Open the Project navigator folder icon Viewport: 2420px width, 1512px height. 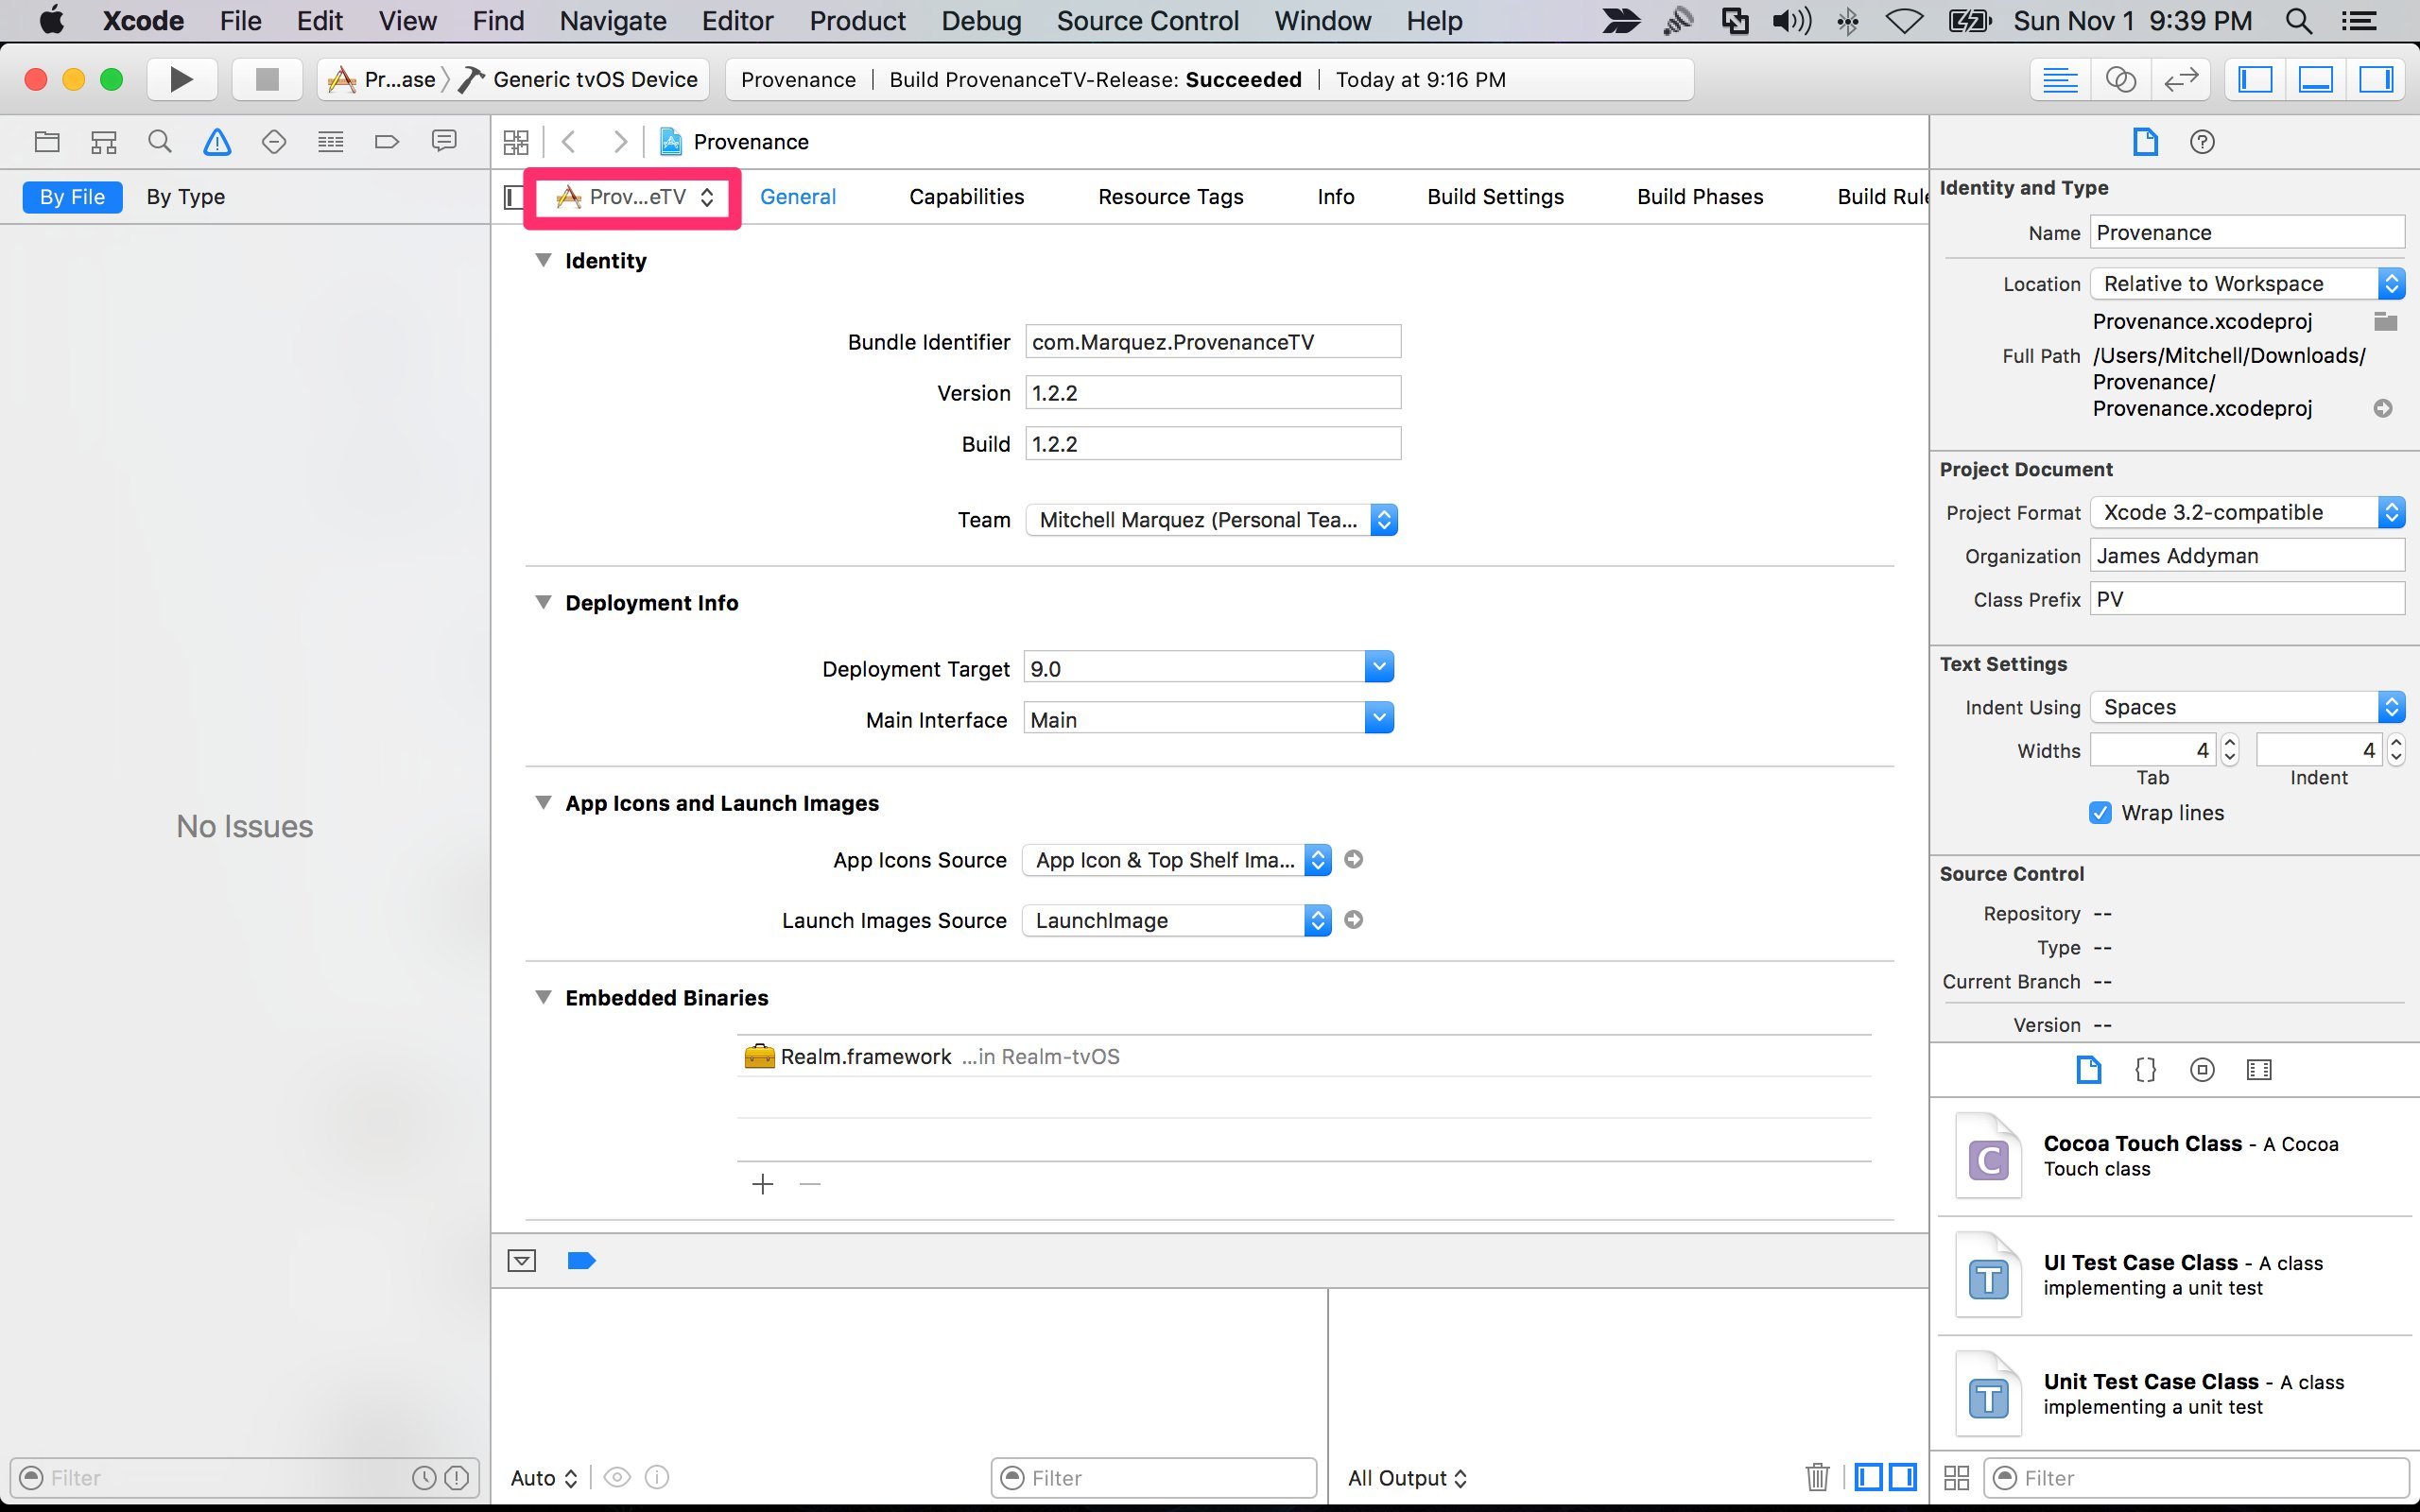(47, 142)
